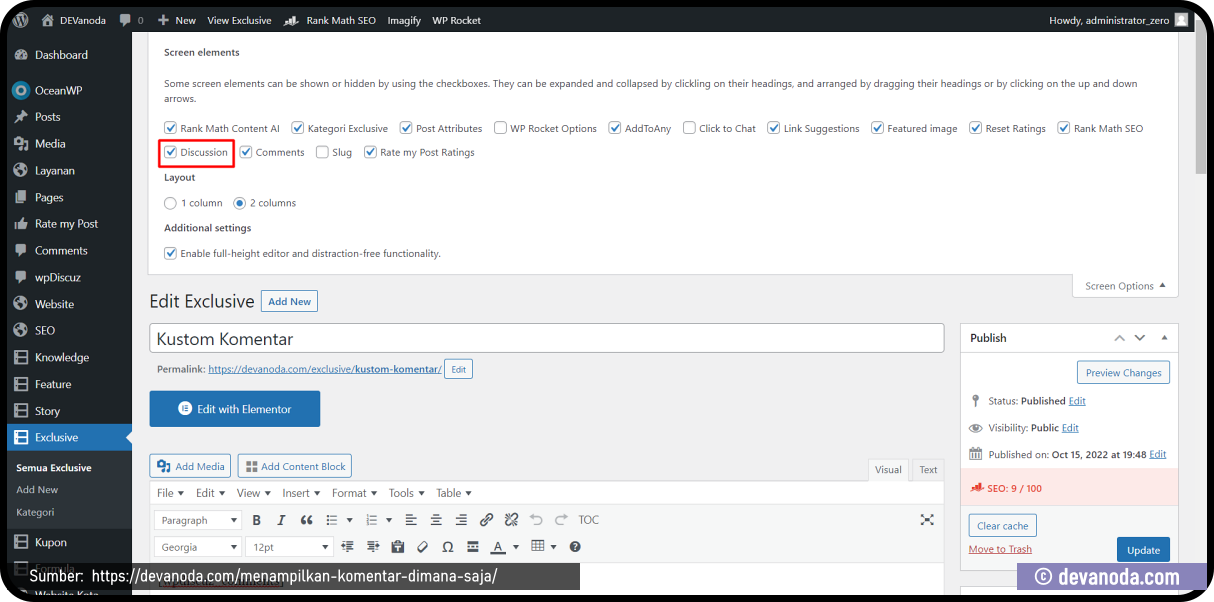Enable WP Rocket Options checkbox
This screenshot has width=1214, height=602.
[x=500, y=128]
